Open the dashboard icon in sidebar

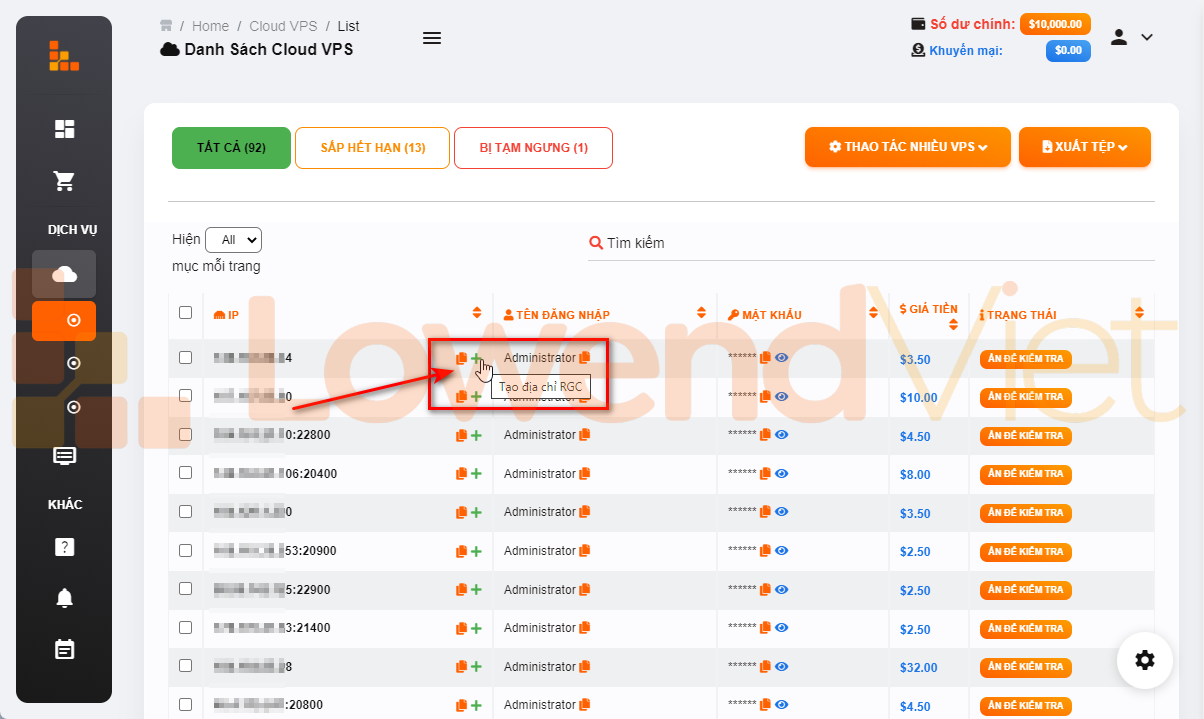[x=64, y=128]
